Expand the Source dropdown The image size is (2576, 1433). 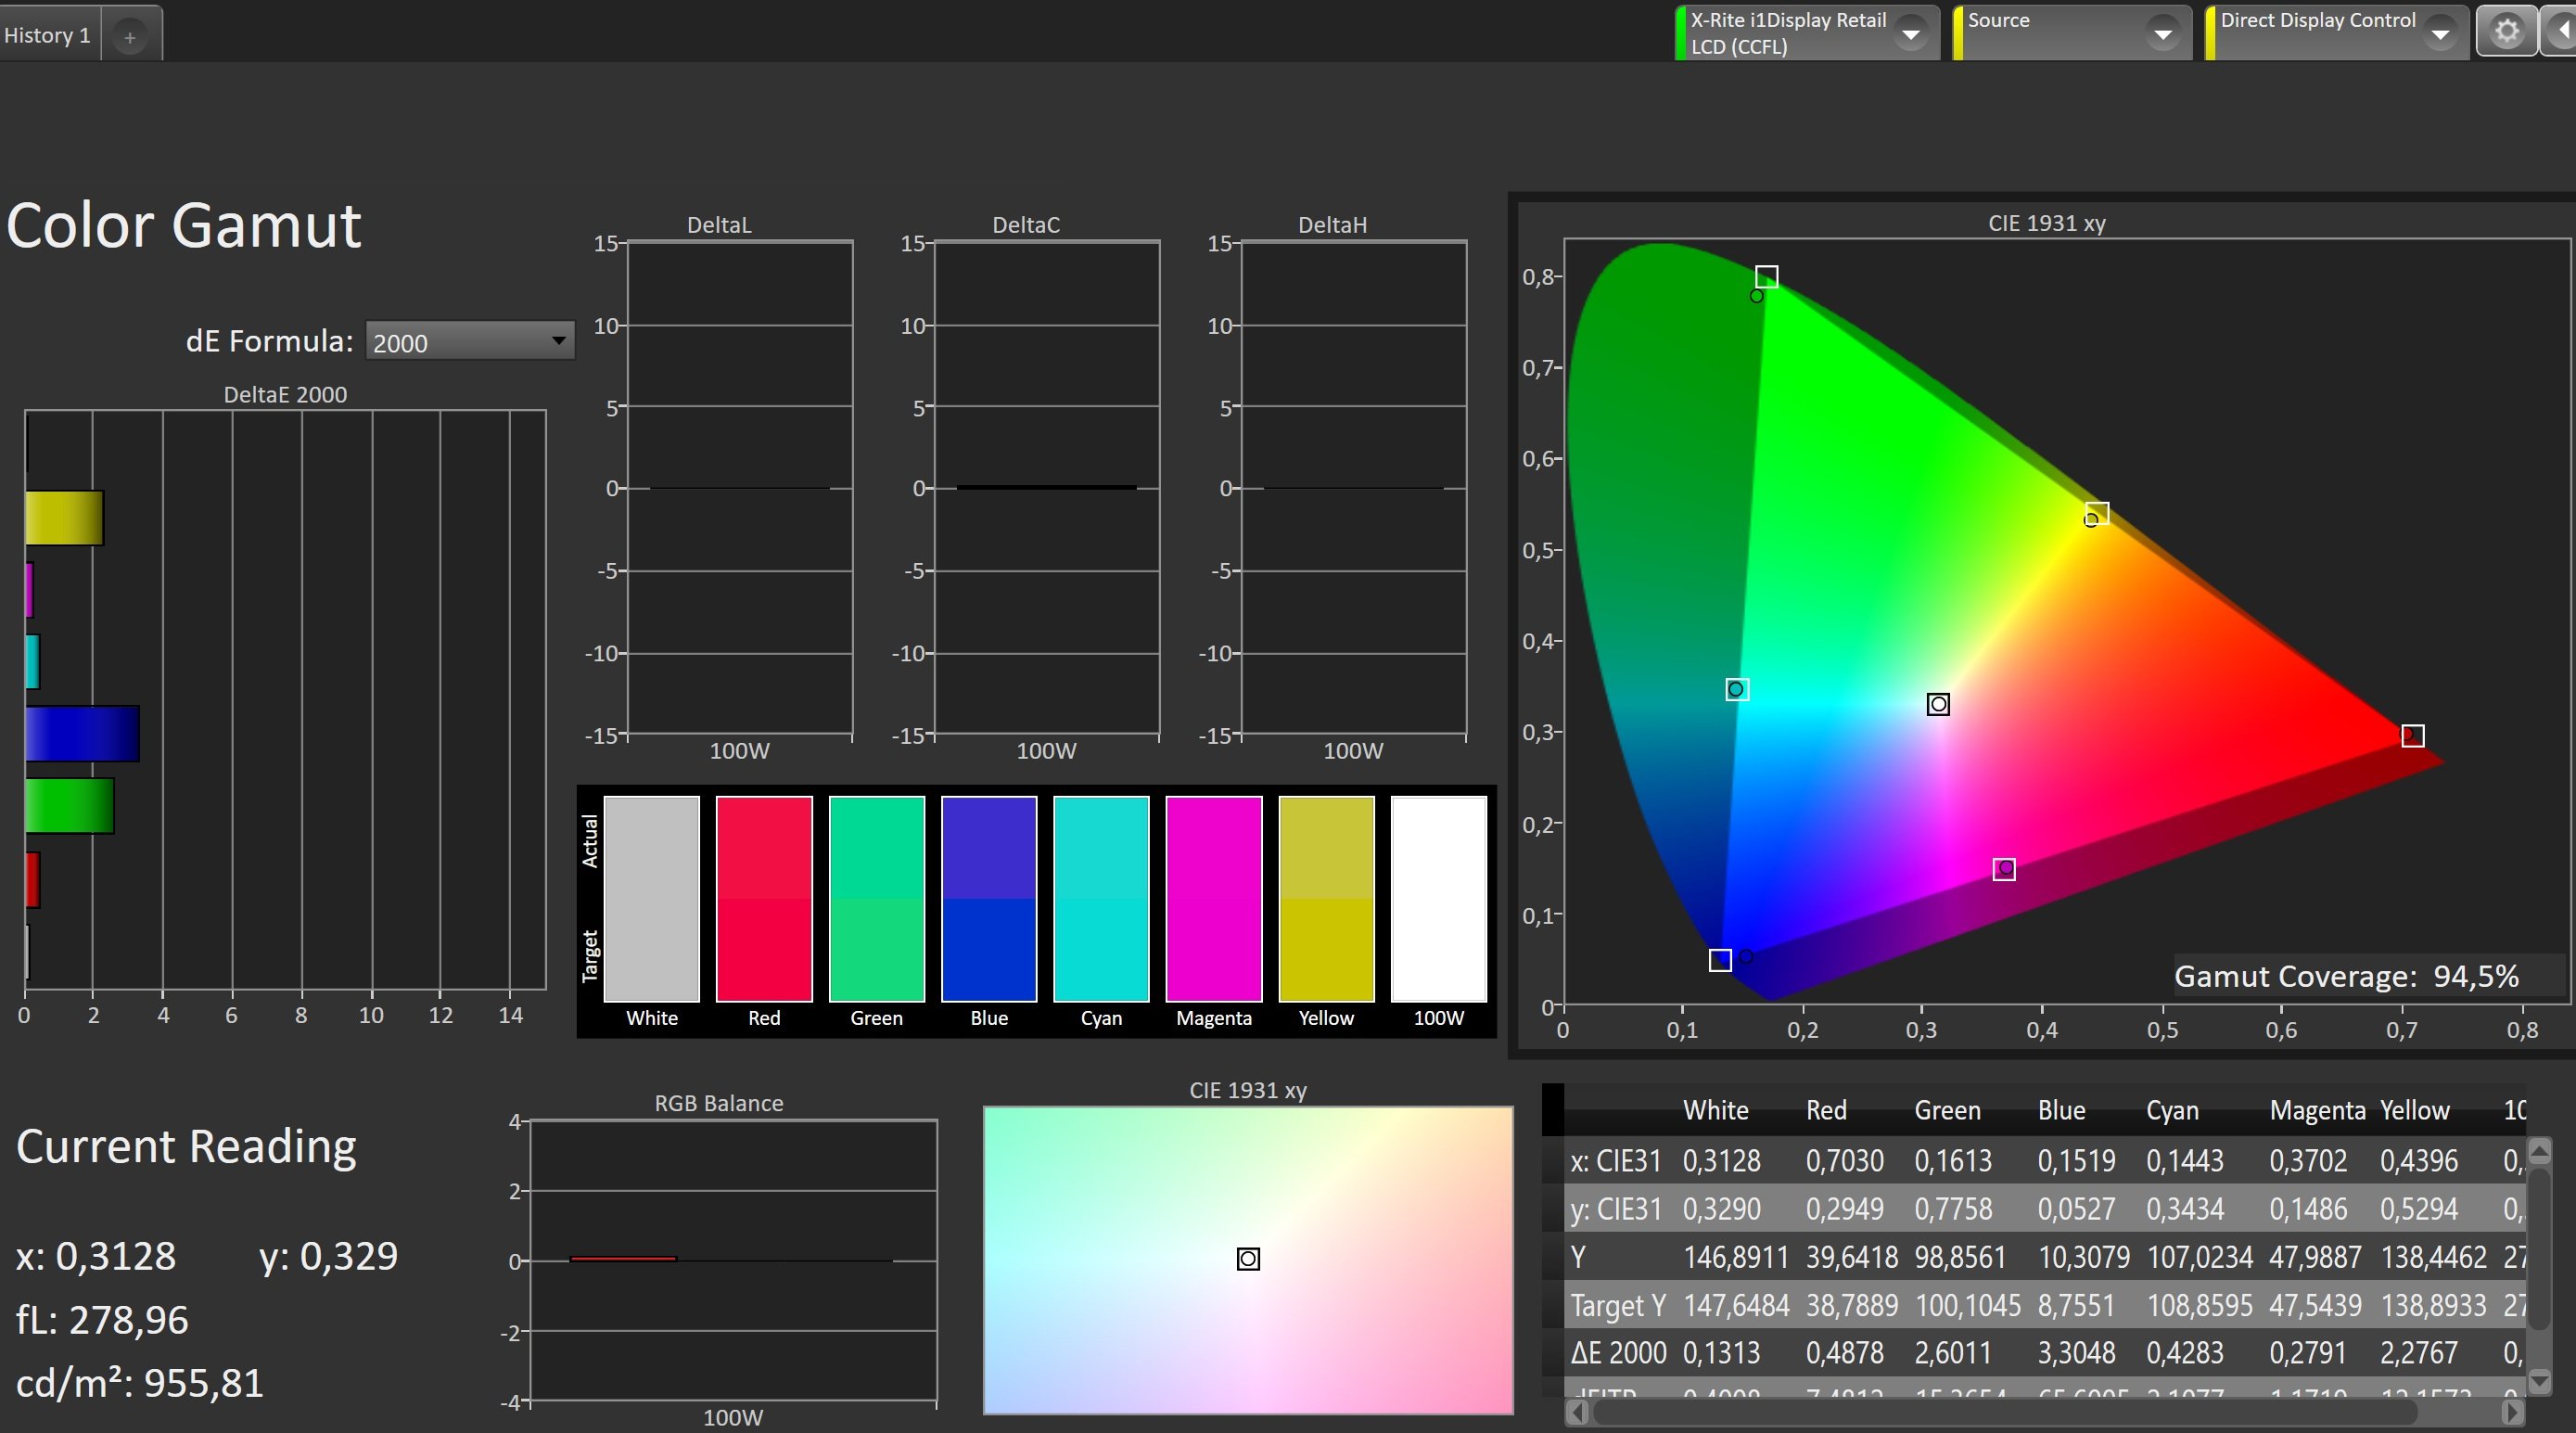[x=2162, y=34]
